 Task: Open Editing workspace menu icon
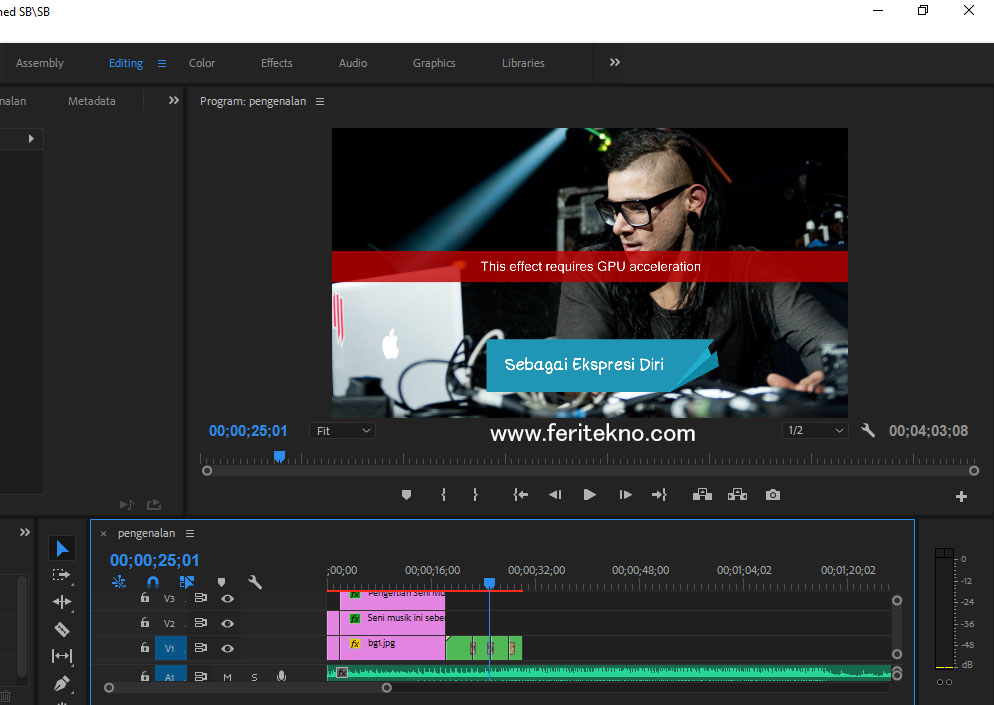click(162, 63)
